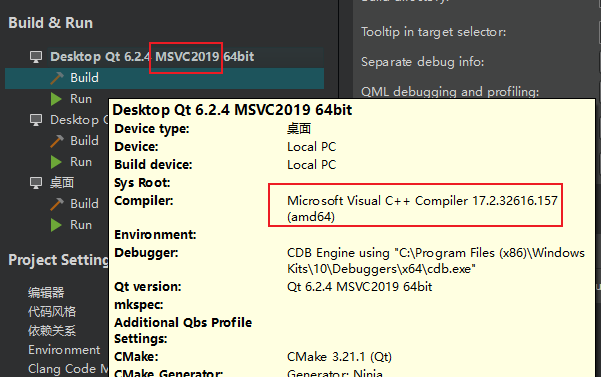Open Environment project settings

64,350
